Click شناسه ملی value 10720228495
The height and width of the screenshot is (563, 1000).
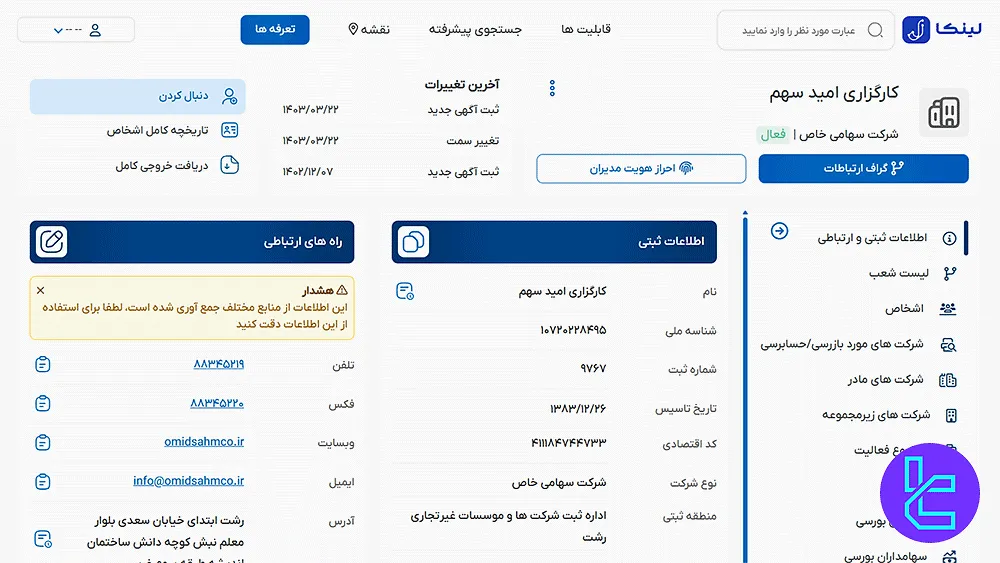click(x=573, y=330)
